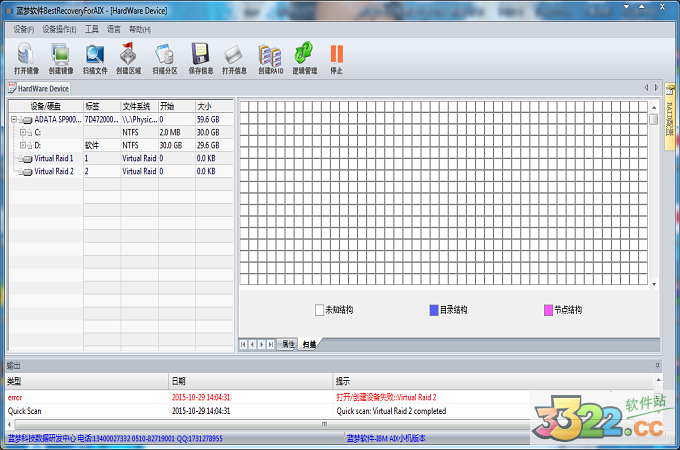Click the 扫描分区 (Scan Partition) toolbar icon
Viewport: 680px width, 450px height.
pyautogui.click(x=165, y=55)
